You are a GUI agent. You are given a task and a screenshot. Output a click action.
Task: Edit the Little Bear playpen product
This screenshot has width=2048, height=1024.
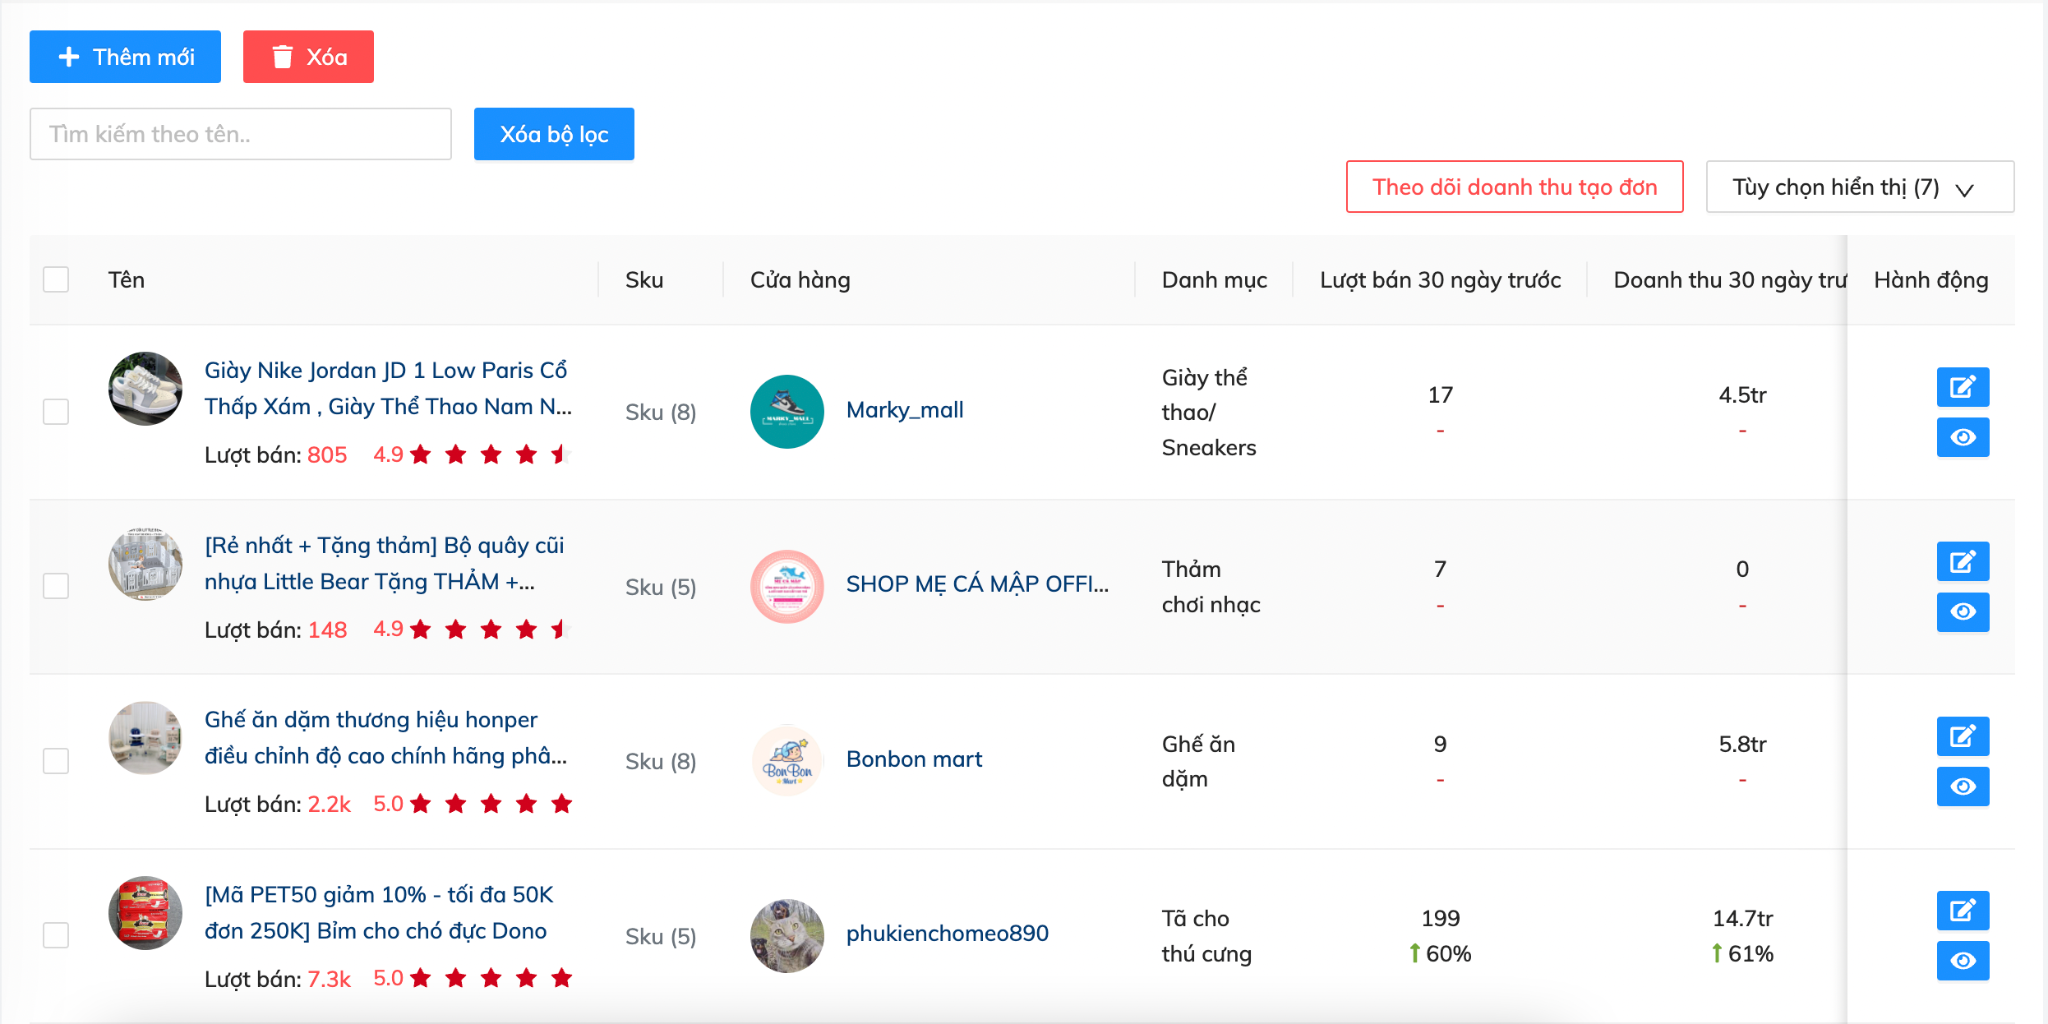pos(1962,562)
